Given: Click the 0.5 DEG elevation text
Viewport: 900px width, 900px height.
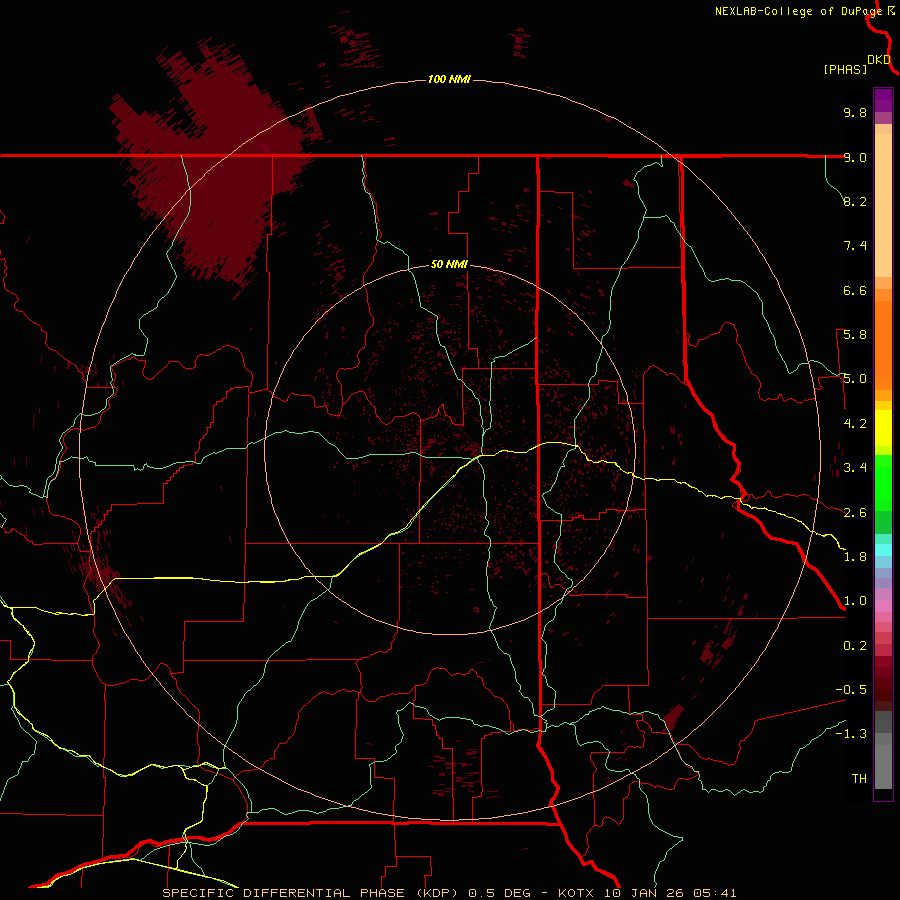Looking at the screenshot, I should click(x=508, y=893).
